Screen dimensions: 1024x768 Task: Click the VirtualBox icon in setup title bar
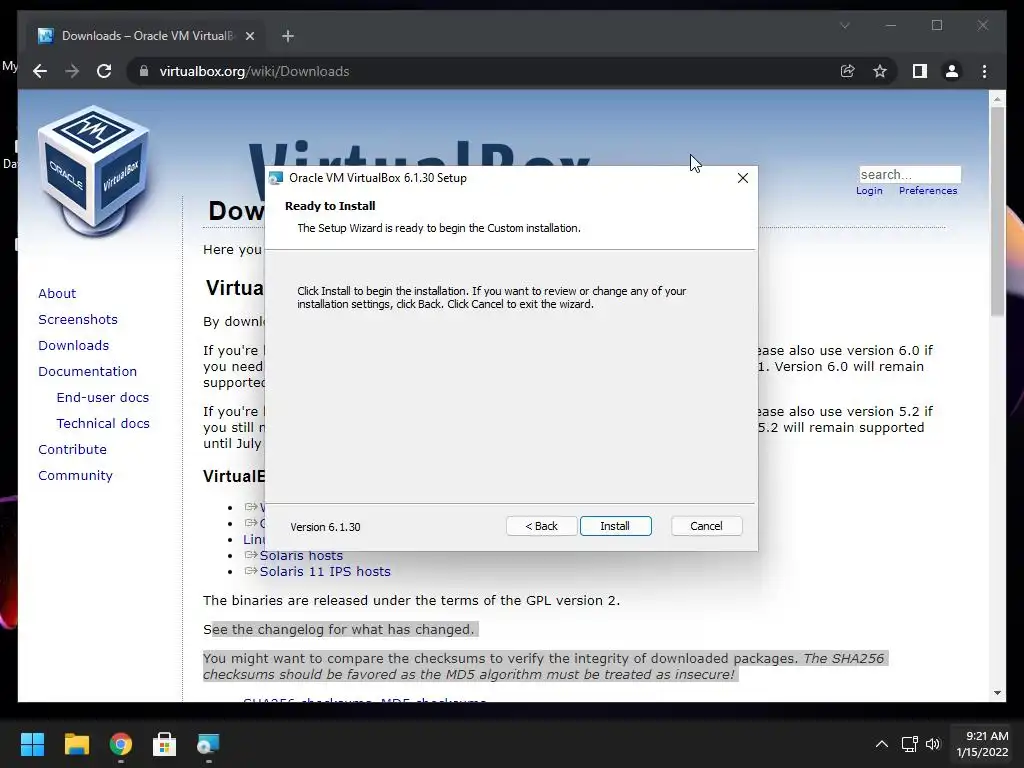pos(276,178)
